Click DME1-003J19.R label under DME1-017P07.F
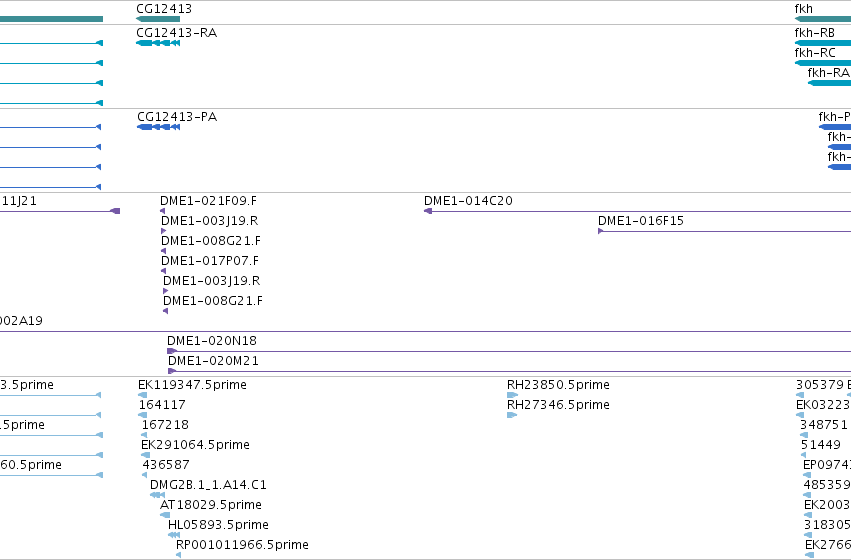 212,281
